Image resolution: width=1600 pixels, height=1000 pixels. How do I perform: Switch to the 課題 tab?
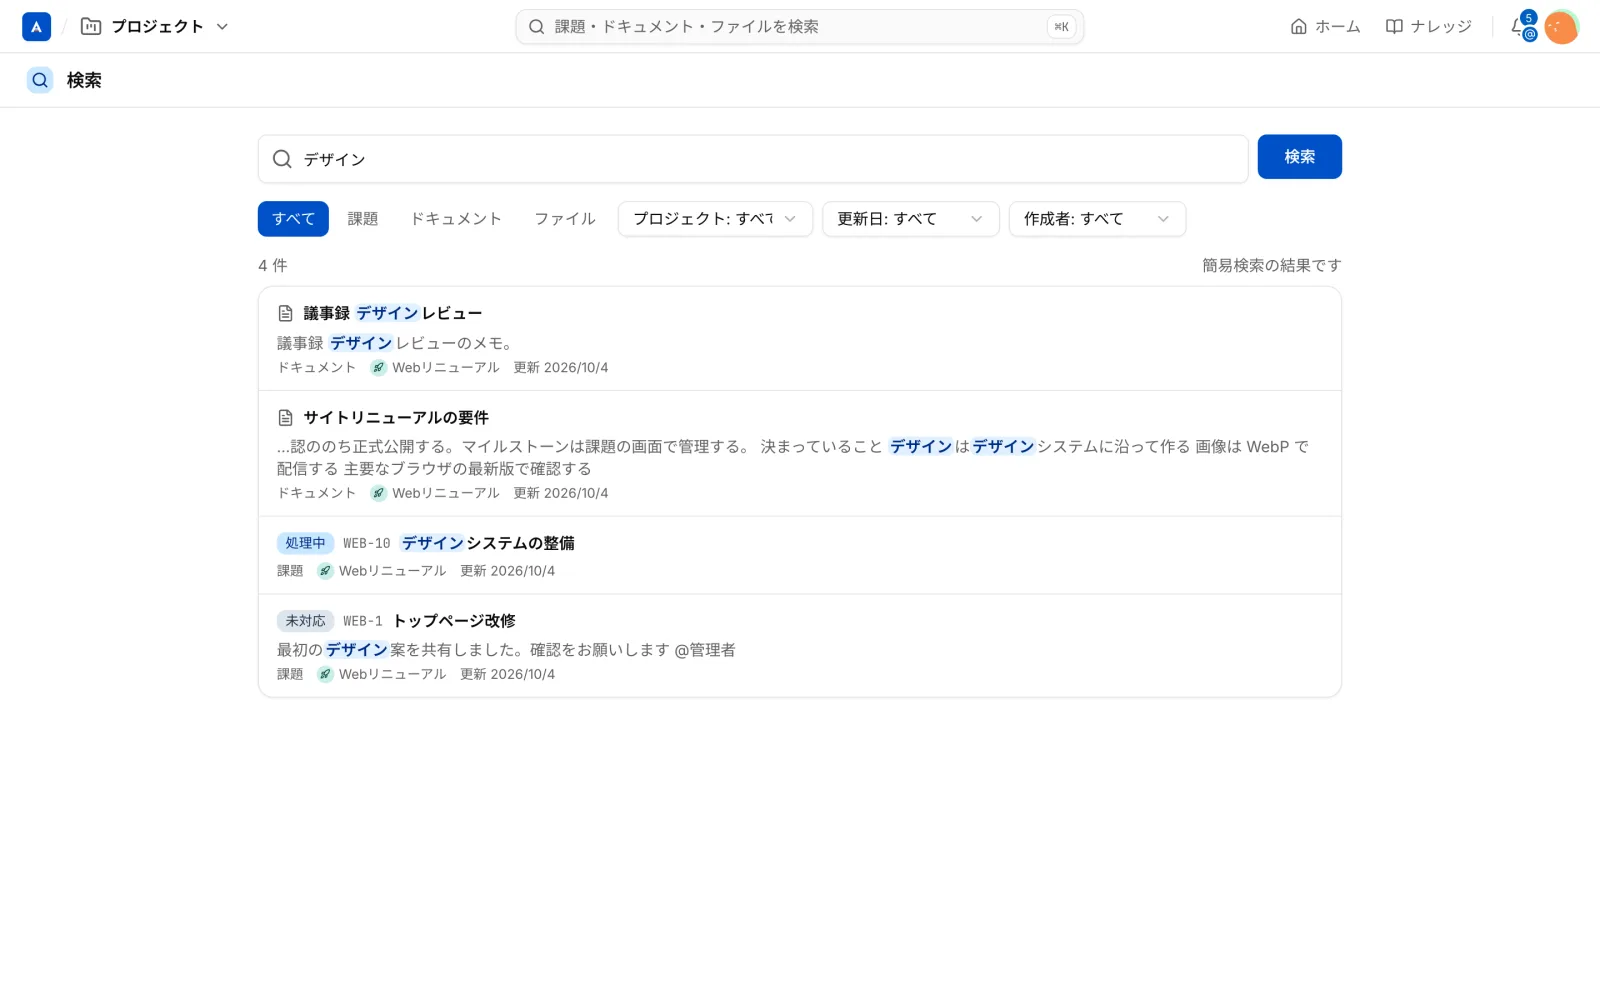tap(363, 219)
